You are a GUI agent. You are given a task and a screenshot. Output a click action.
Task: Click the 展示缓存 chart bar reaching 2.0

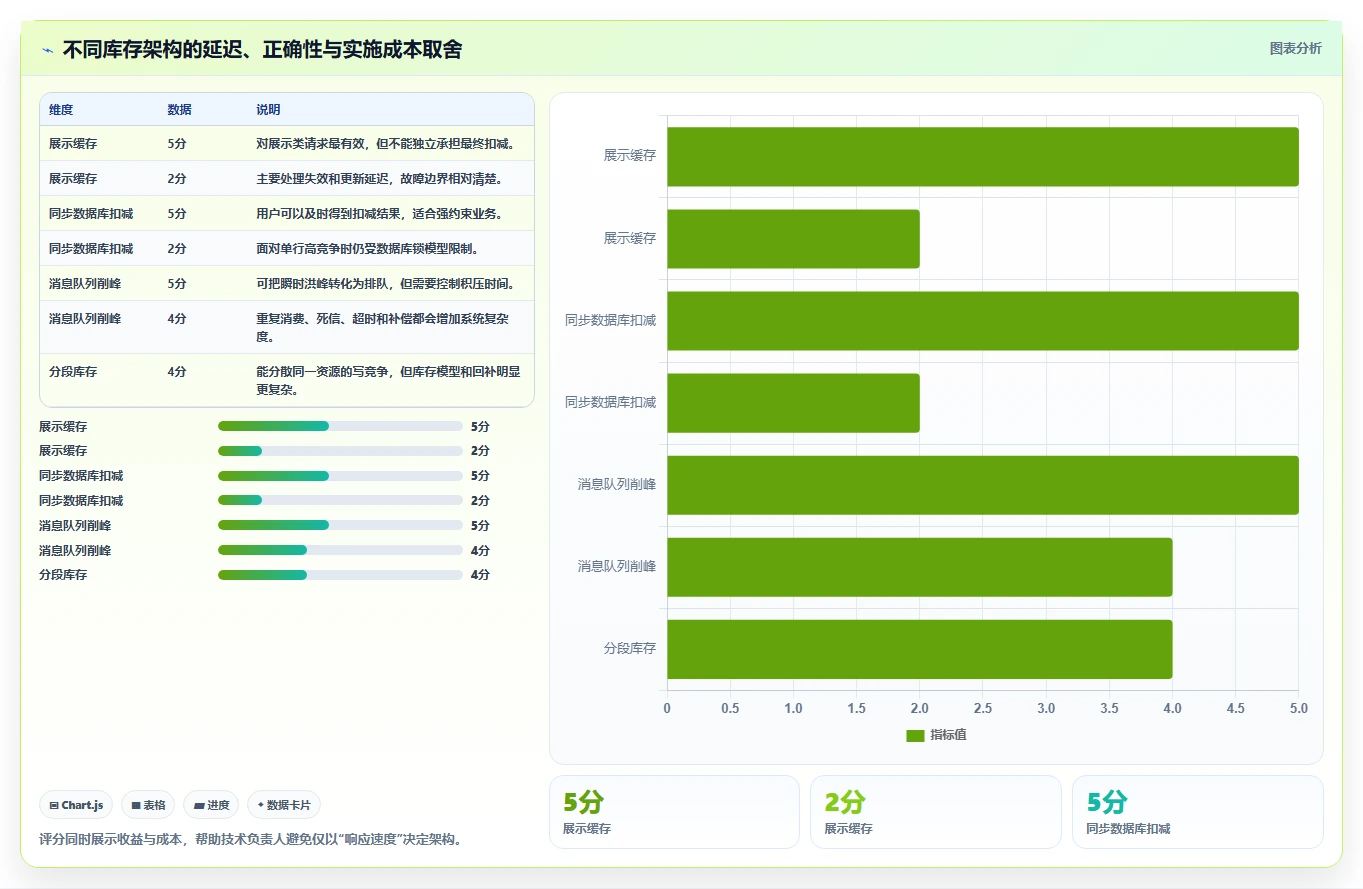(x=793, y=238)
